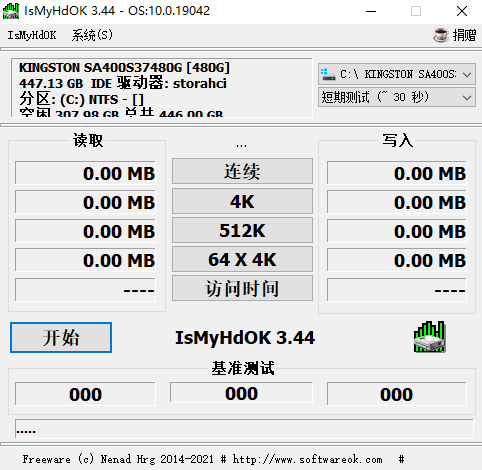The width and height of the screenshot is (482, 470).
Task: Open the IsMyHdOK menu
Action: click(32, 35)
